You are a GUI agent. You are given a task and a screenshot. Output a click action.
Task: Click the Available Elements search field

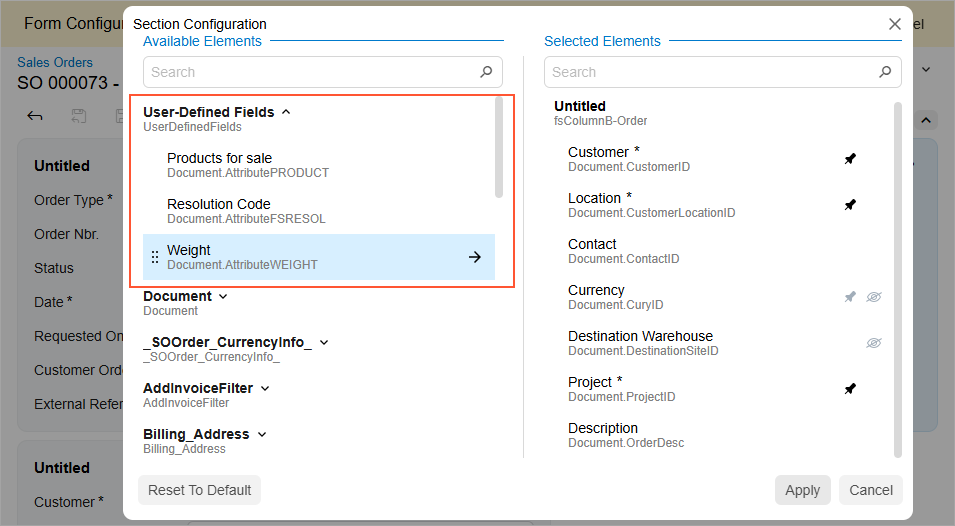pos(310,72)
